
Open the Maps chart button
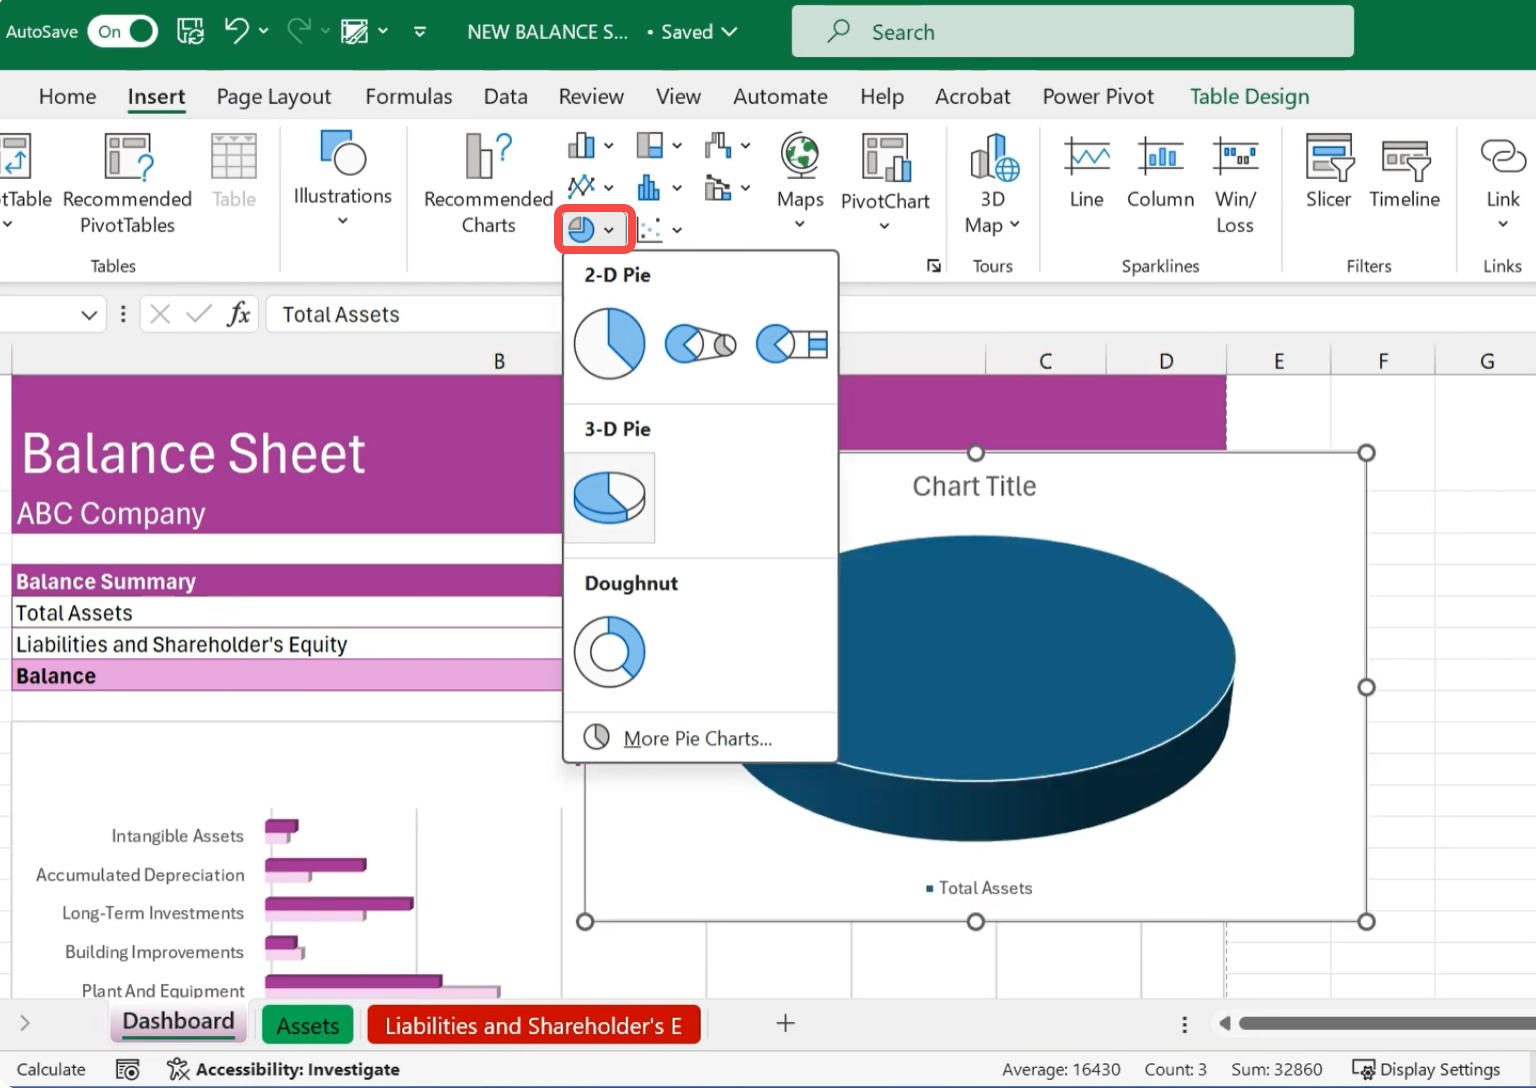point(800,181)
